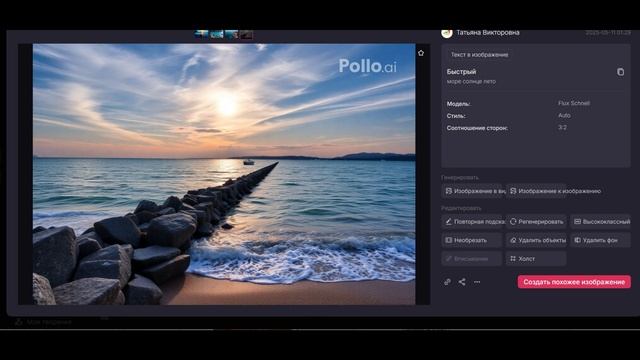Click the star favorite icon beside the image
Screen dimensions: 640x360
click(x=421, y=53)
